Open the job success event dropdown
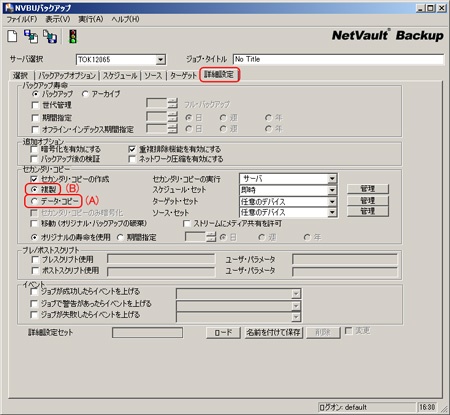The image size is (450, 415). (296, 294)
